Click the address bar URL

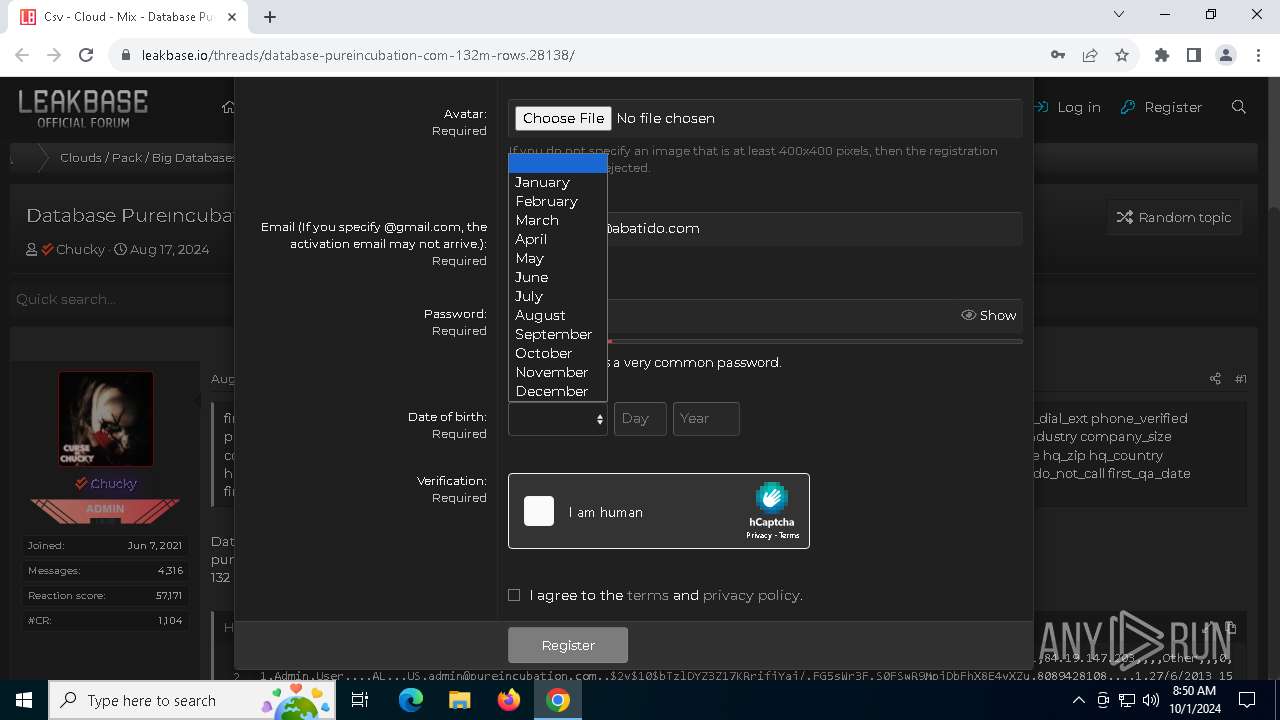358,55
